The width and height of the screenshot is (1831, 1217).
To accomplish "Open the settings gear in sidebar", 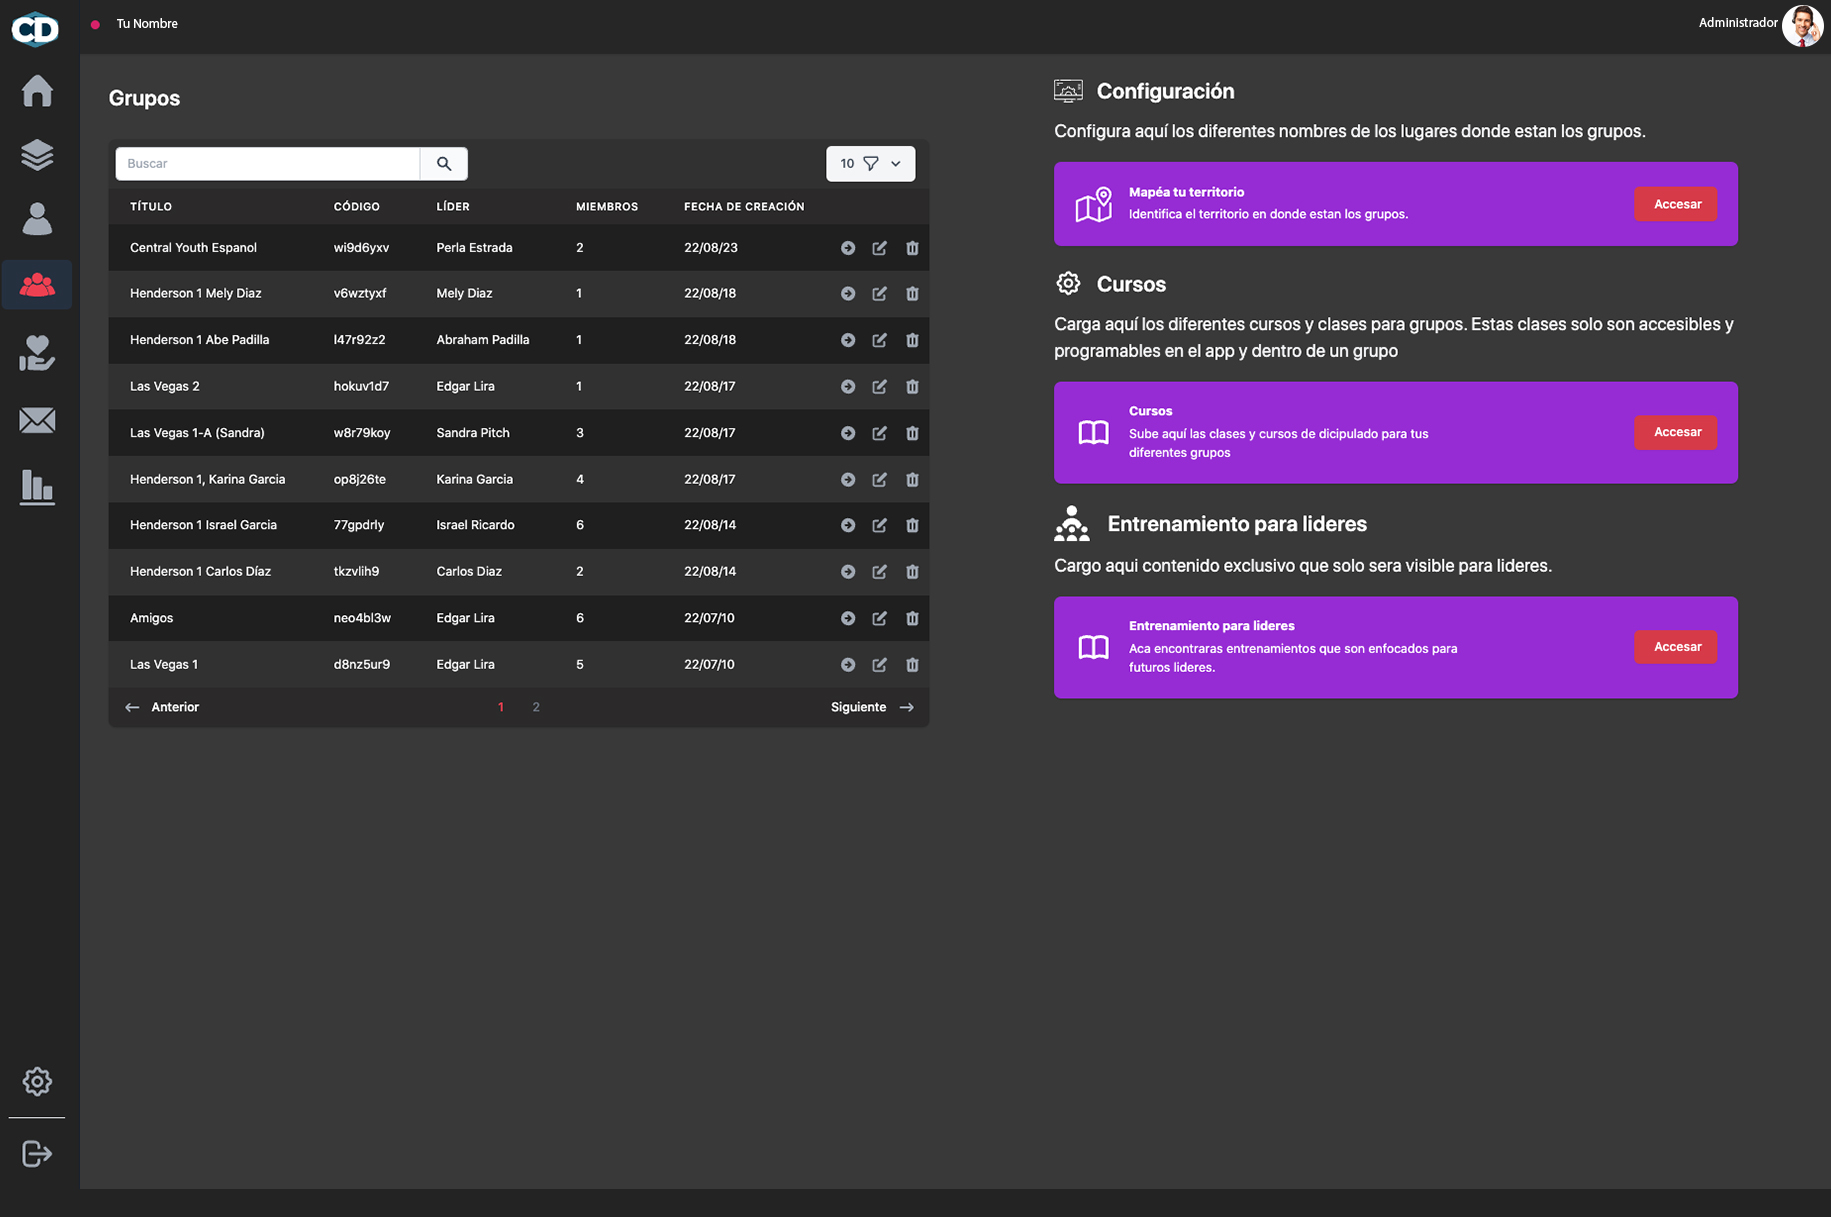I will click(x=37, y=1081).
